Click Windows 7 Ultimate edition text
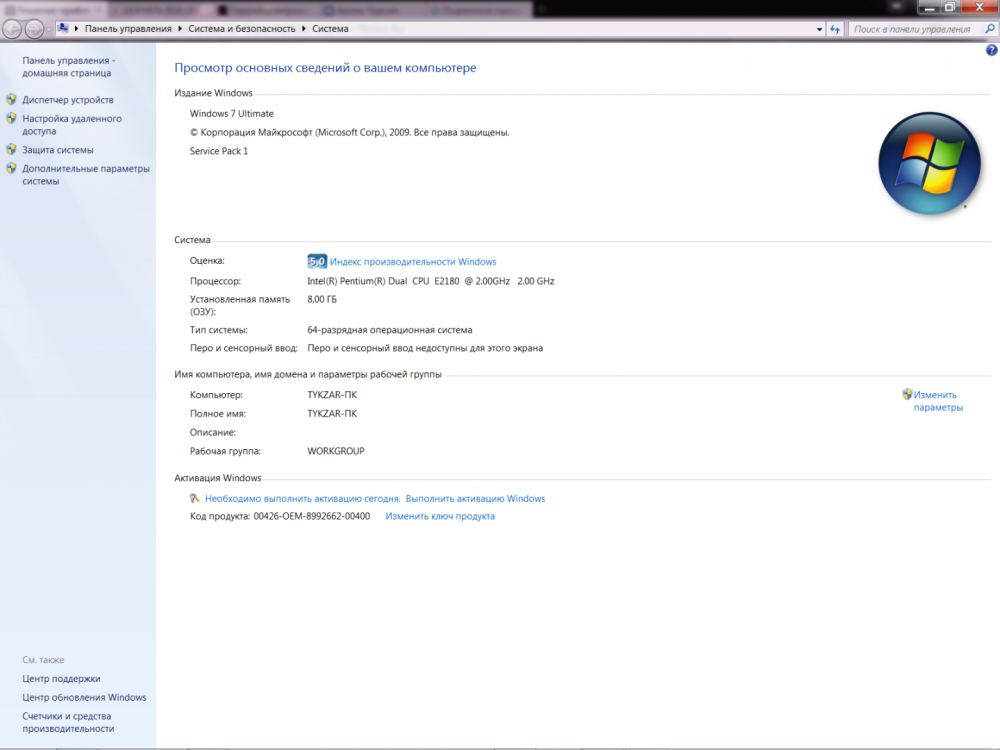Viewport: 1000px width, 750px height. pyautogui.click(x=232, y=114)
